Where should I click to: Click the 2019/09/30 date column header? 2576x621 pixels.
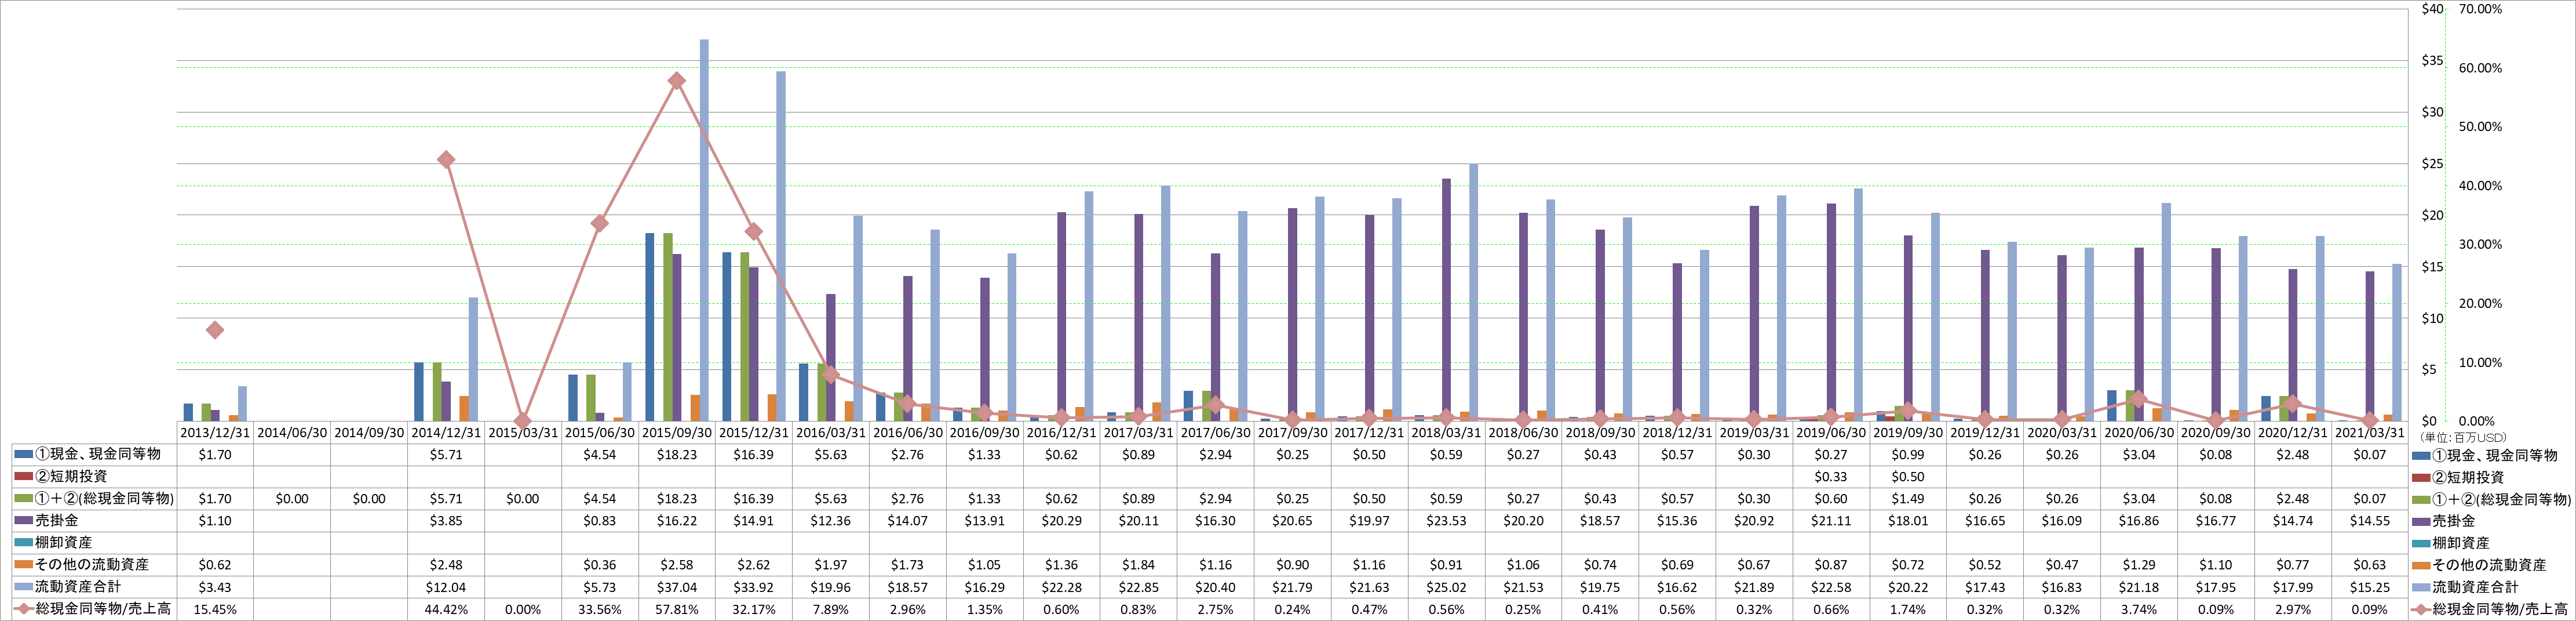pos(1908,433)
